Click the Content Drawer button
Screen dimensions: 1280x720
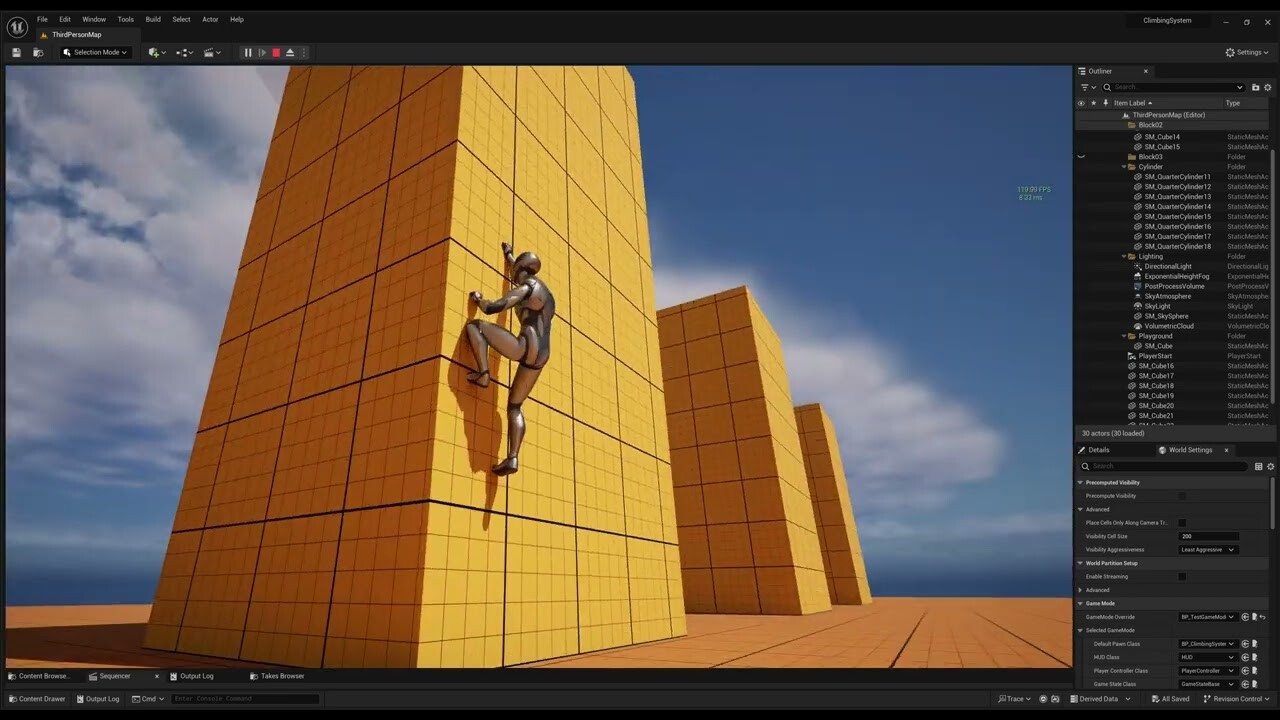tap(37, 698)
